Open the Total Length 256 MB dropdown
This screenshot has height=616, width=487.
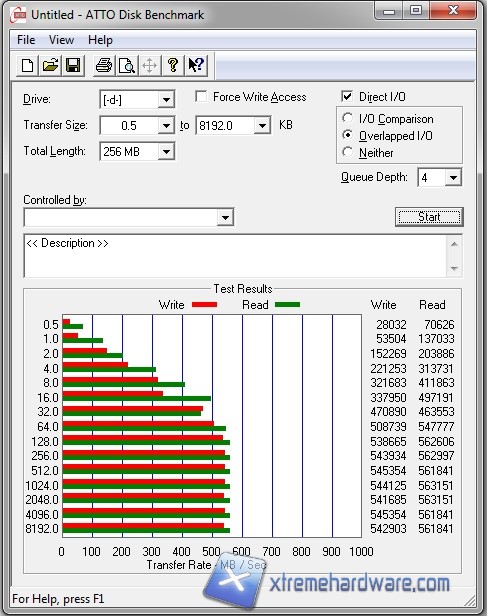166,152
